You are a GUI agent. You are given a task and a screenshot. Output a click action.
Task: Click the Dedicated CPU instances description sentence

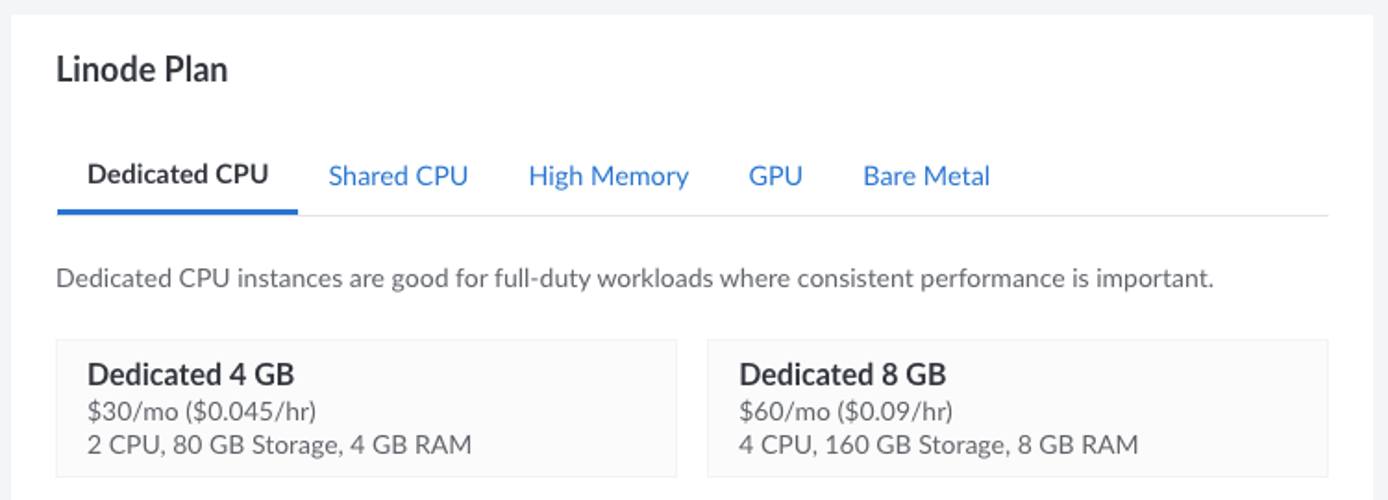pos(634,278)
